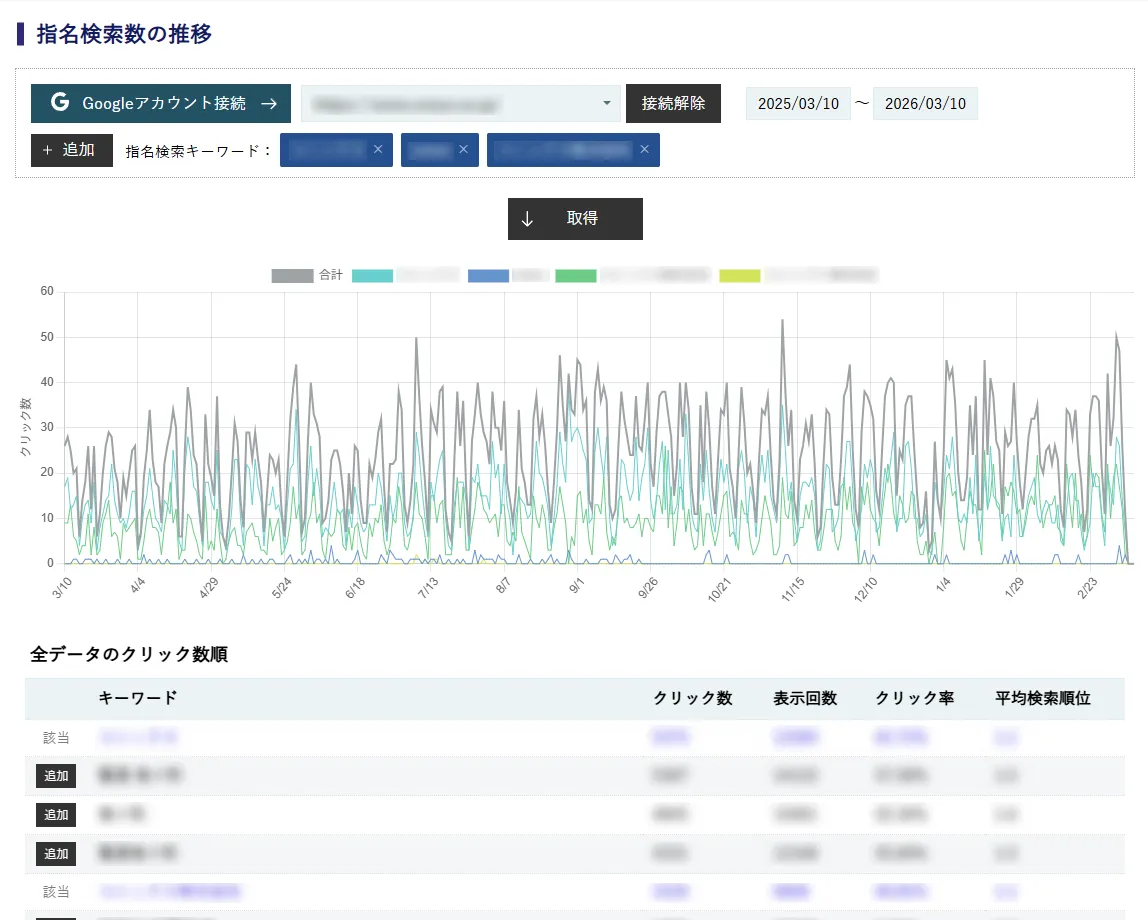Click the start date field showing 2025/03/10
This screenshot has height=920, width=1148.
[797, 103]
